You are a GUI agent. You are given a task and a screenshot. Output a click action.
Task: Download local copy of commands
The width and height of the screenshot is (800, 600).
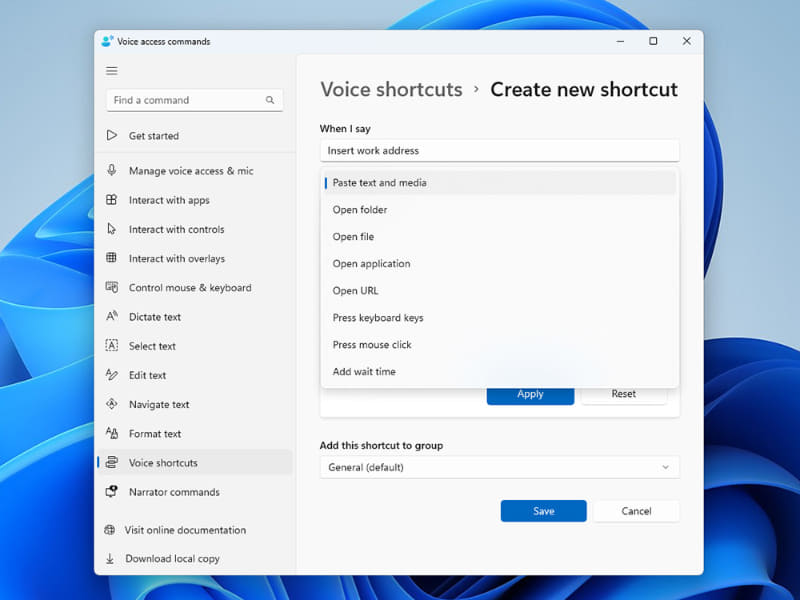tap(172, 559)
